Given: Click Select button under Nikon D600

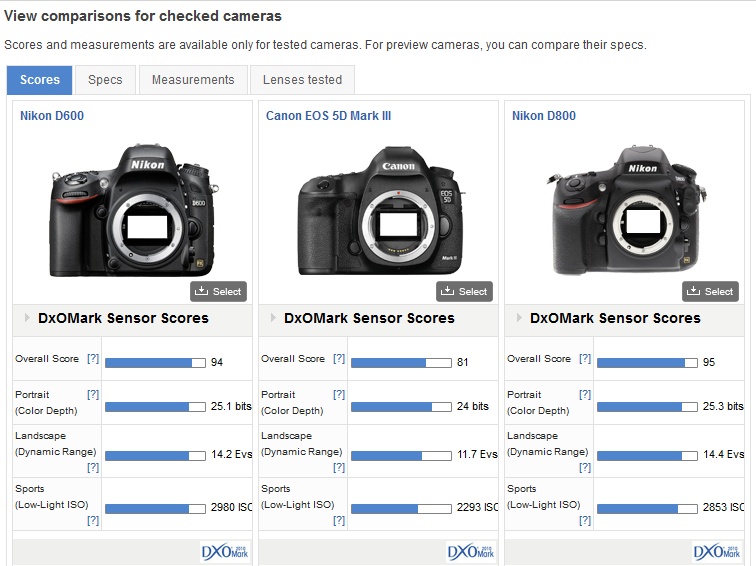Looking at the screenshot, I should [x=218, y=291].
